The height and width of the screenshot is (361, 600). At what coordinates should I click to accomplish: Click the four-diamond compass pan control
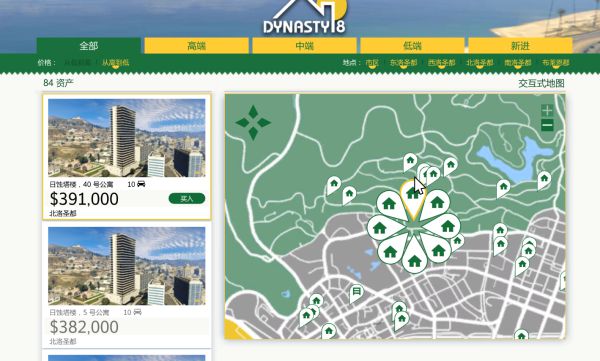click(x=253, y=123)
